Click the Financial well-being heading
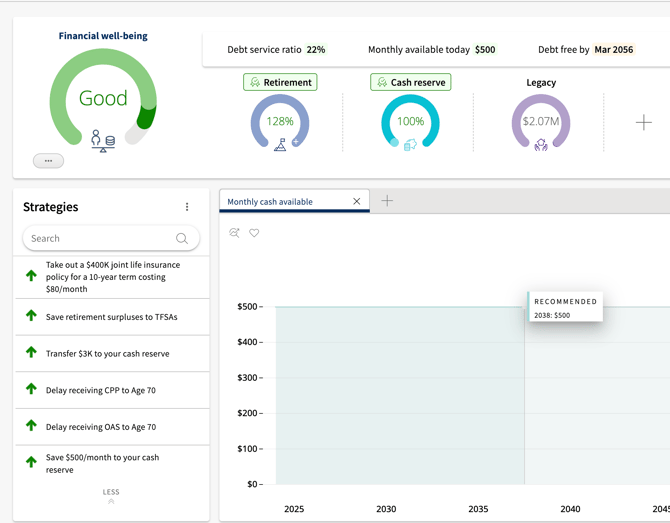This screenshot has height=523, width=670. click(x=103, y=36)
